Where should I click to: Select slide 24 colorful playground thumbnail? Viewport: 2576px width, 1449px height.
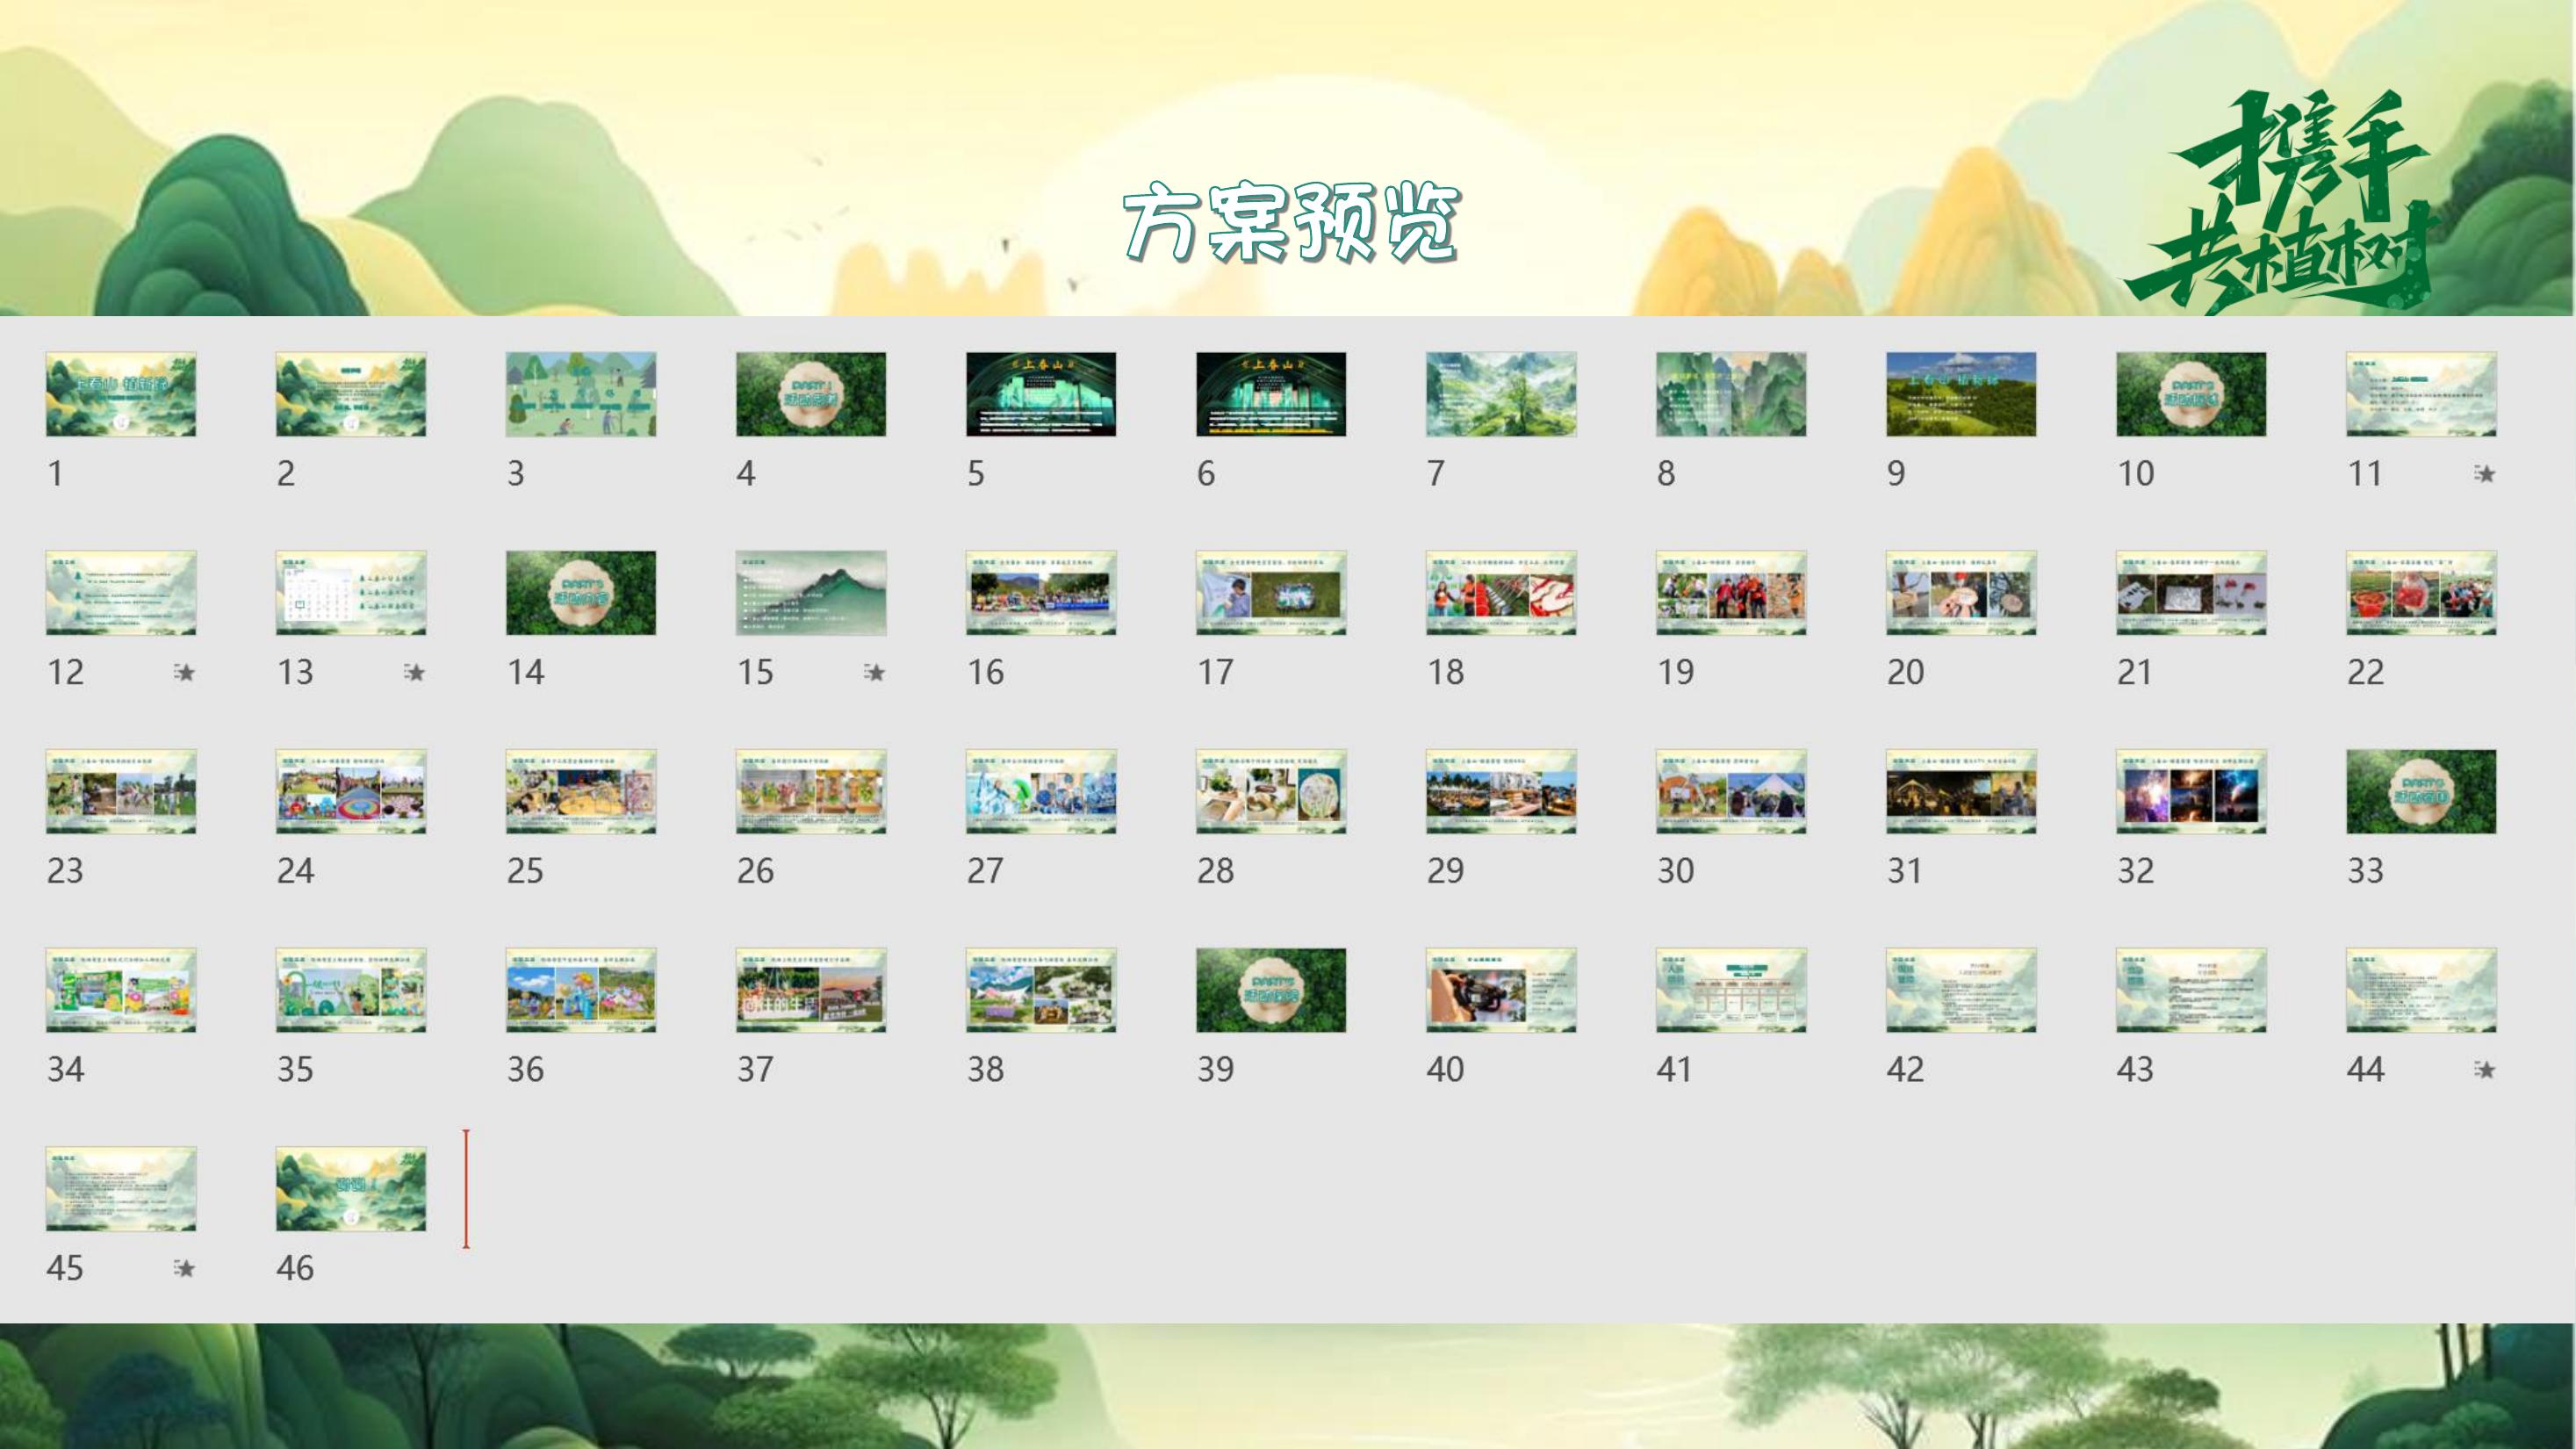351,792
